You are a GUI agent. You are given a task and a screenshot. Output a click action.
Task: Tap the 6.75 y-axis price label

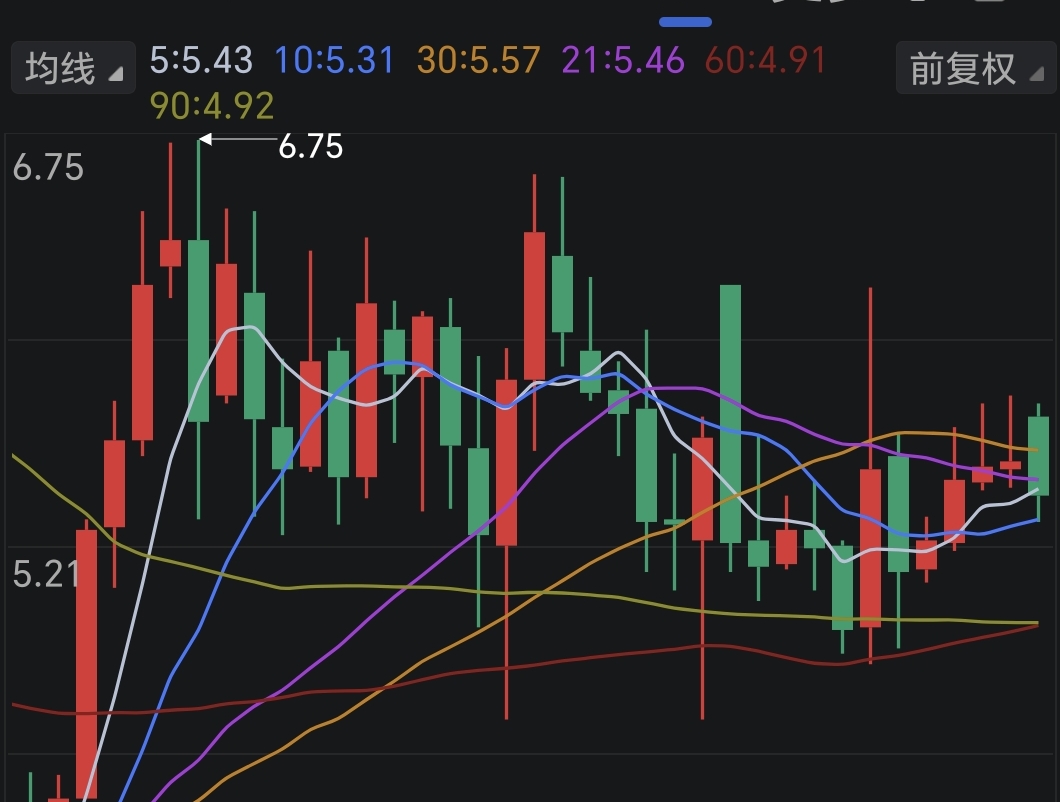[x=48, y=167]
